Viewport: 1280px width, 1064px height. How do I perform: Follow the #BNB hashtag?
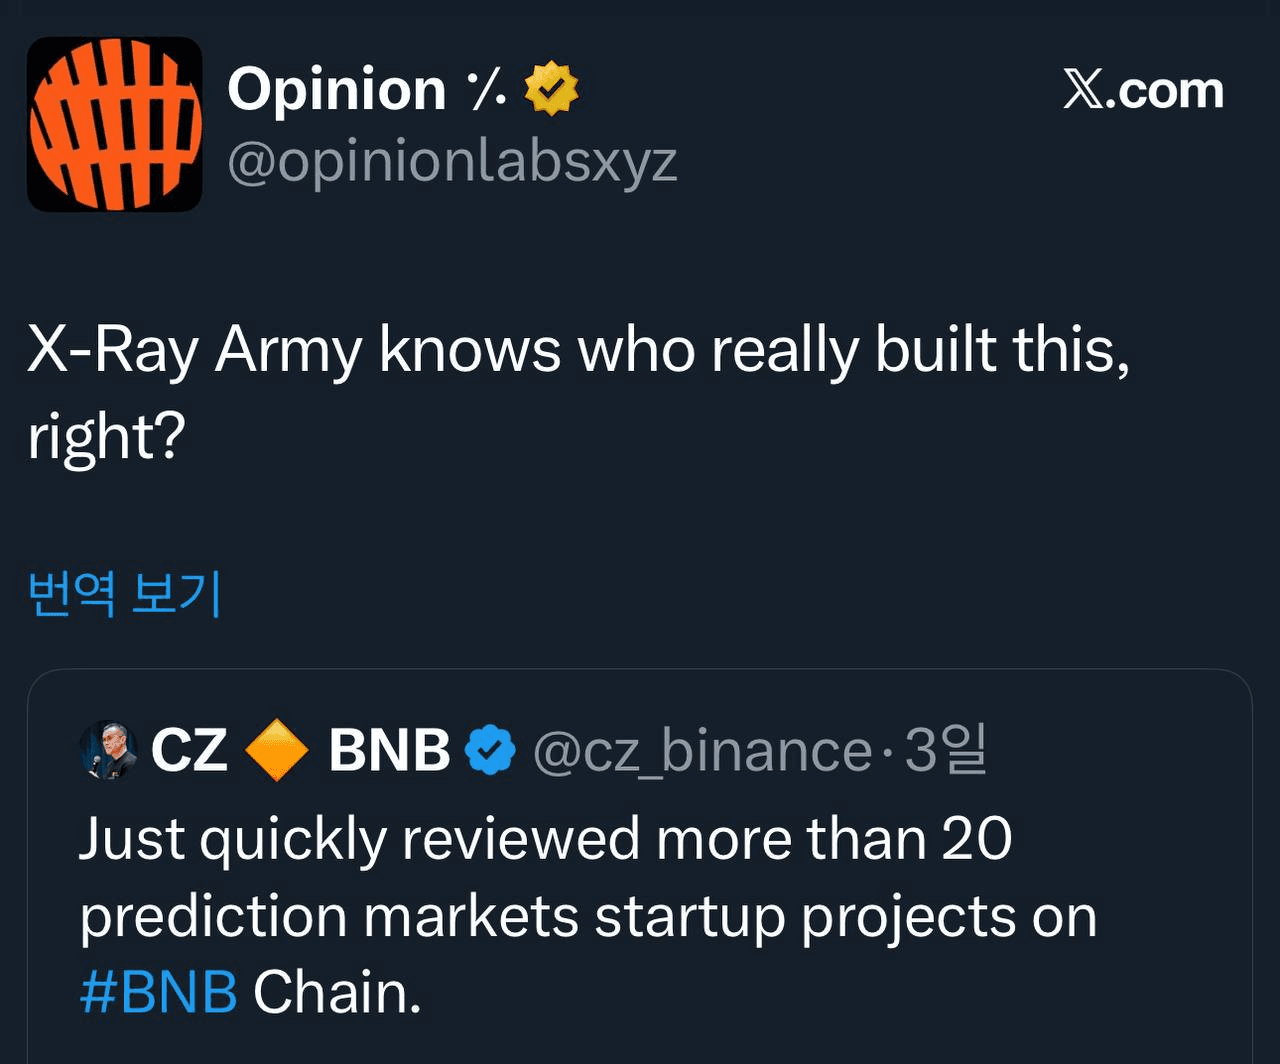tap(158, 992)
